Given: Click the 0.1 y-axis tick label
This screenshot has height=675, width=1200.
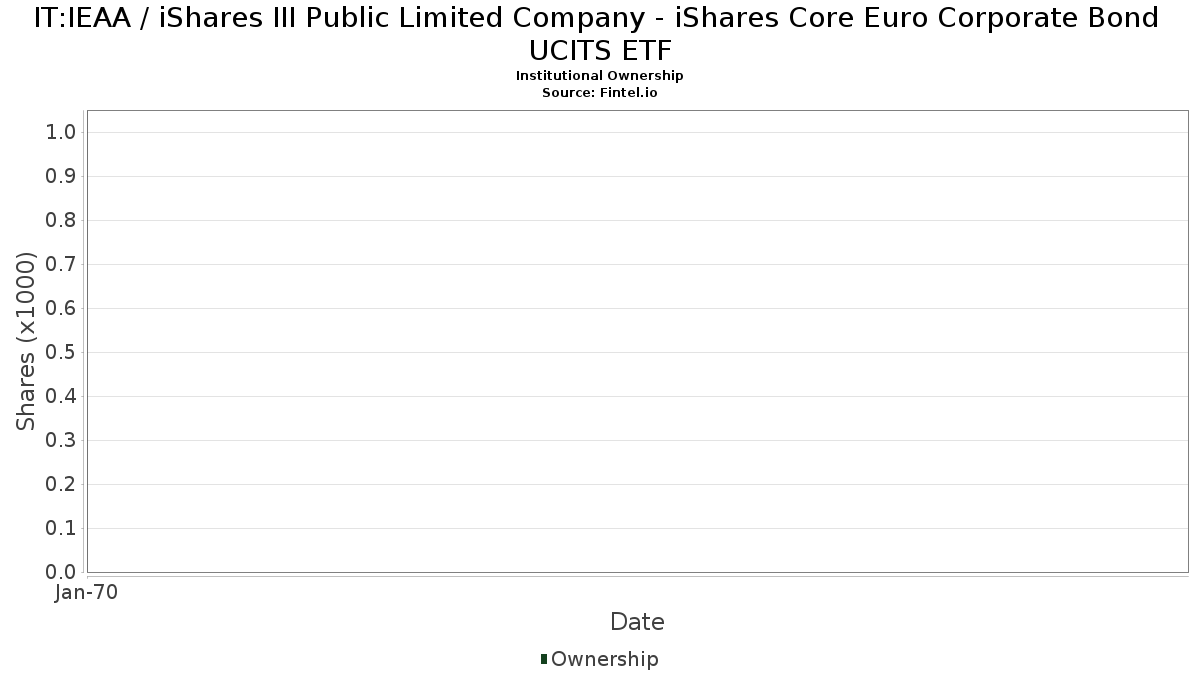Looking at the screenshot, I should tap(61, 529).
